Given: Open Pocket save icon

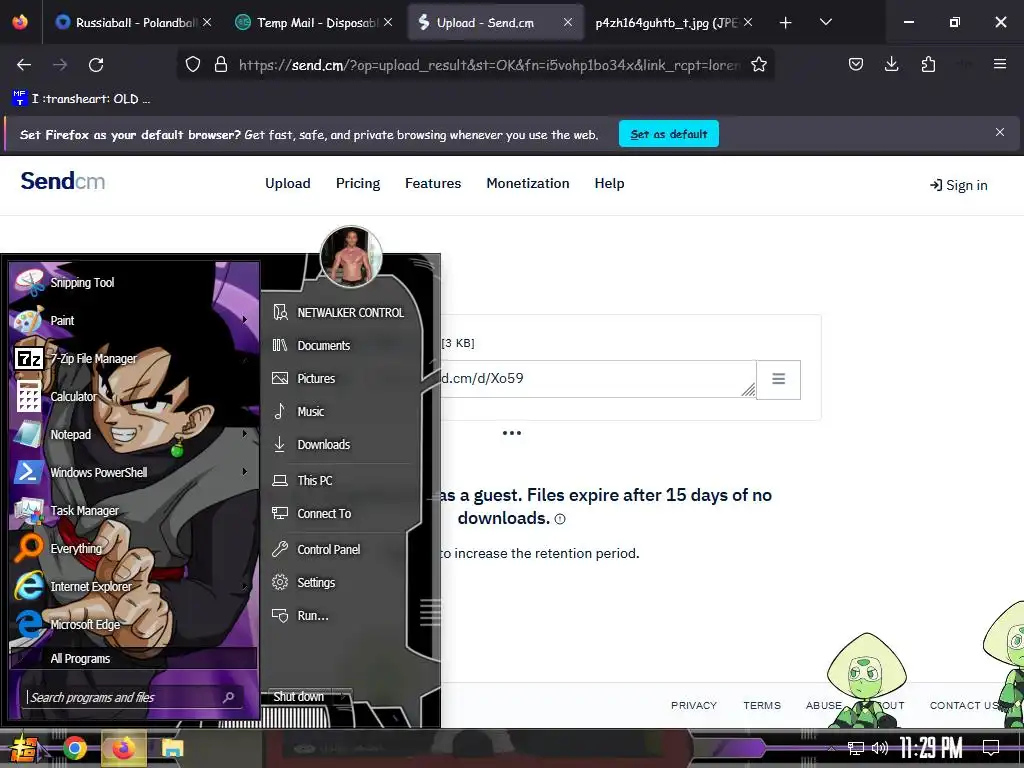Looking at the screenshot, I should point(856,64).
